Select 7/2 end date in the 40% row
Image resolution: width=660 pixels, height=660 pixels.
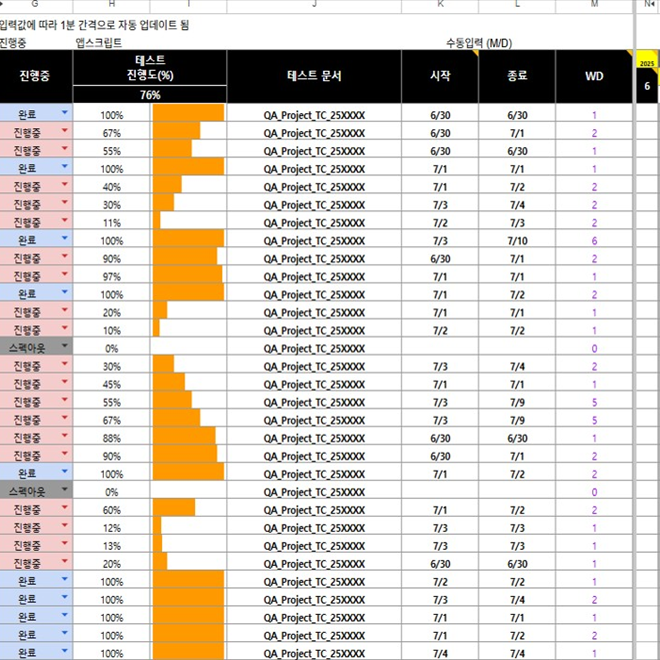pos(517,187)
